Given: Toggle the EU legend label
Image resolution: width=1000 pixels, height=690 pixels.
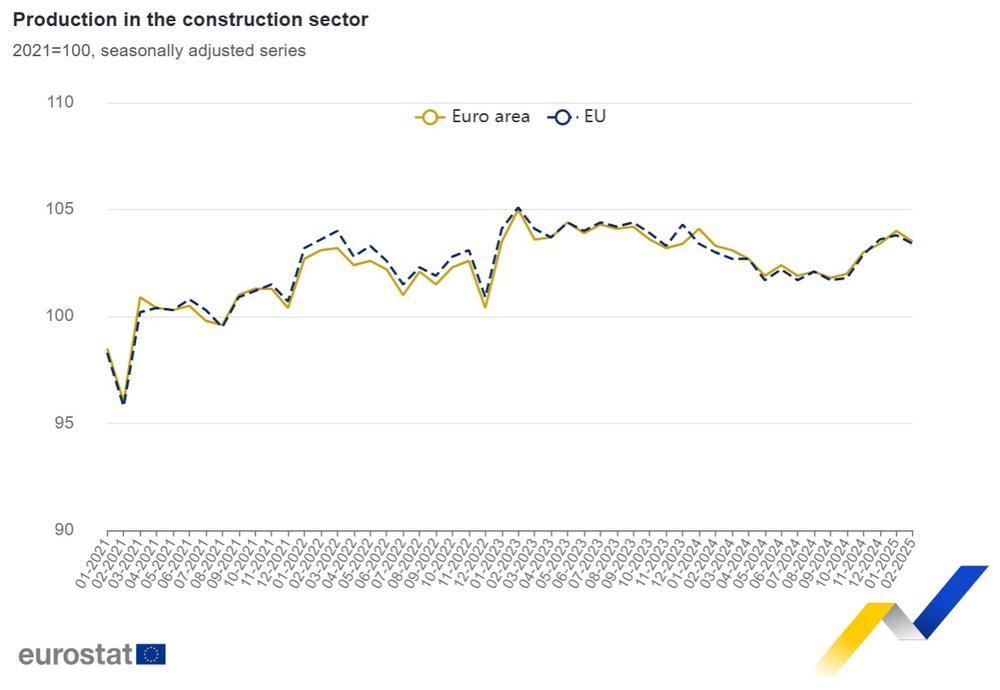Looking at the screenshot, I should point(595,117).
